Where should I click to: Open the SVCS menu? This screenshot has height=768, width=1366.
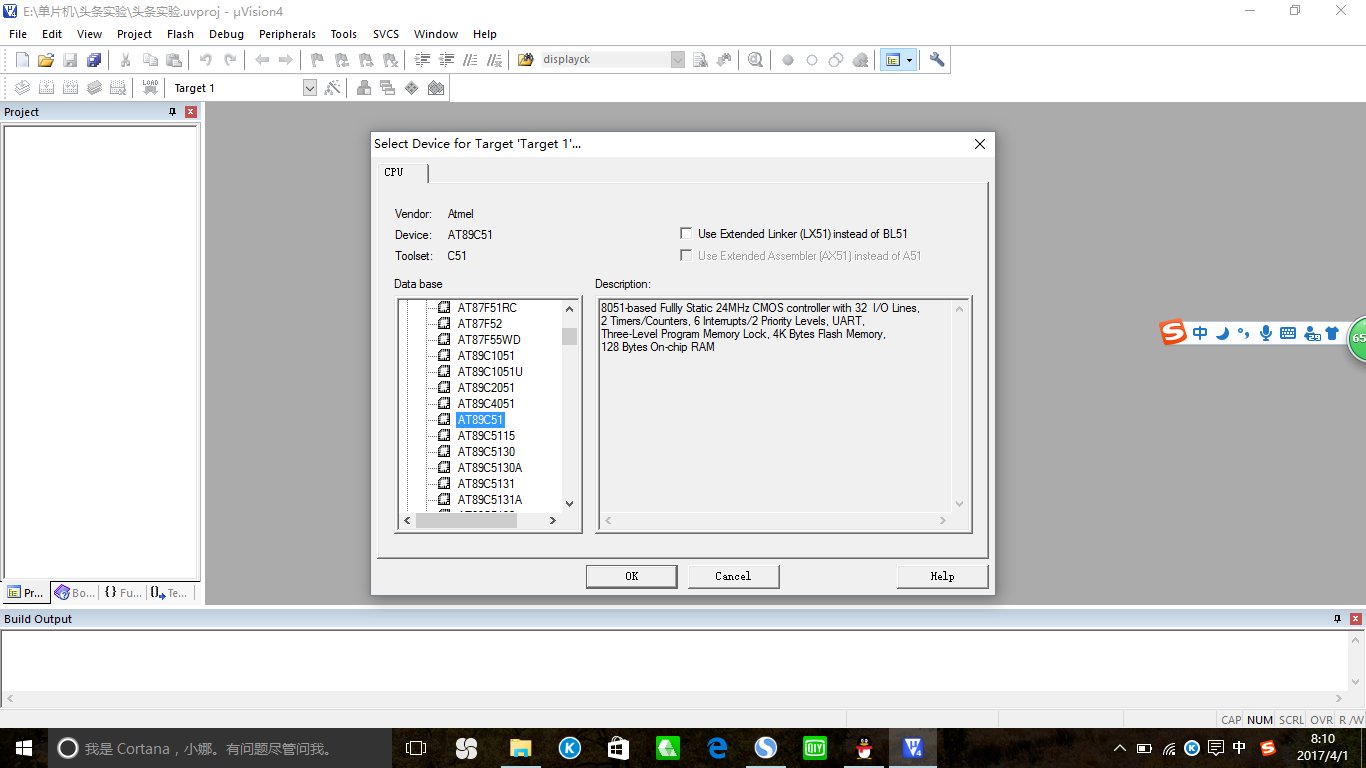coord(386,34)
